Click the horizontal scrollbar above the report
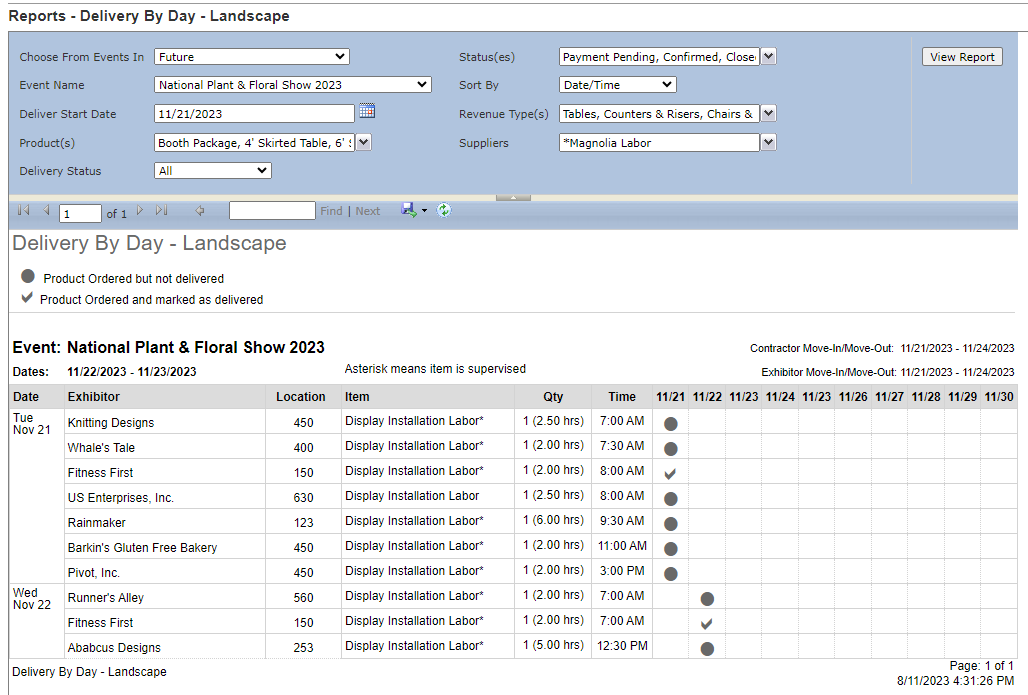Screen dimensions: 1028x695 click(x=513, y=197)
